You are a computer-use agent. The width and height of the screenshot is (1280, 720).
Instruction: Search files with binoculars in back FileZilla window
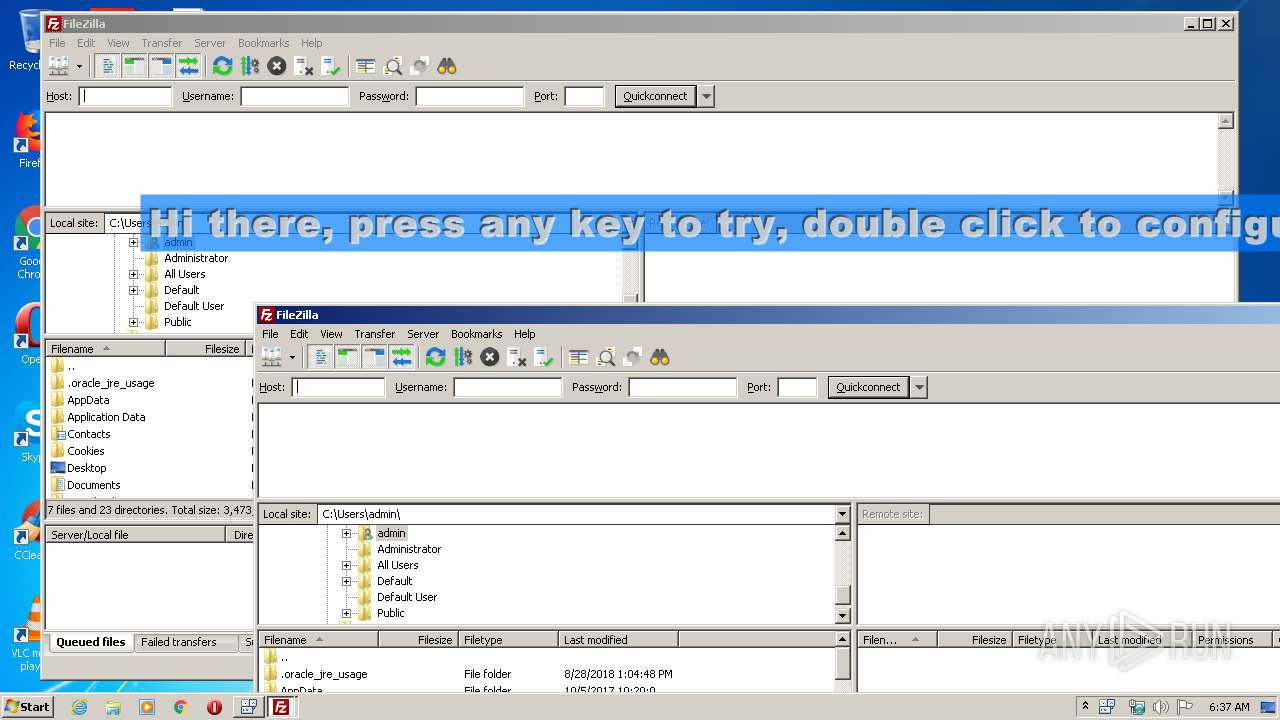(446, 66)
